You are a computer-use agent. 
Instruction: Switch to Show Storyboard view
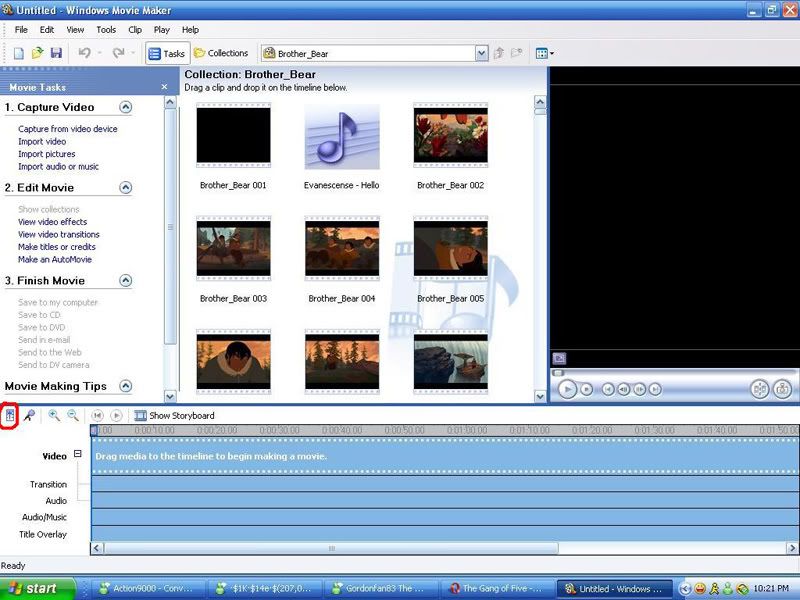[174, 416]
